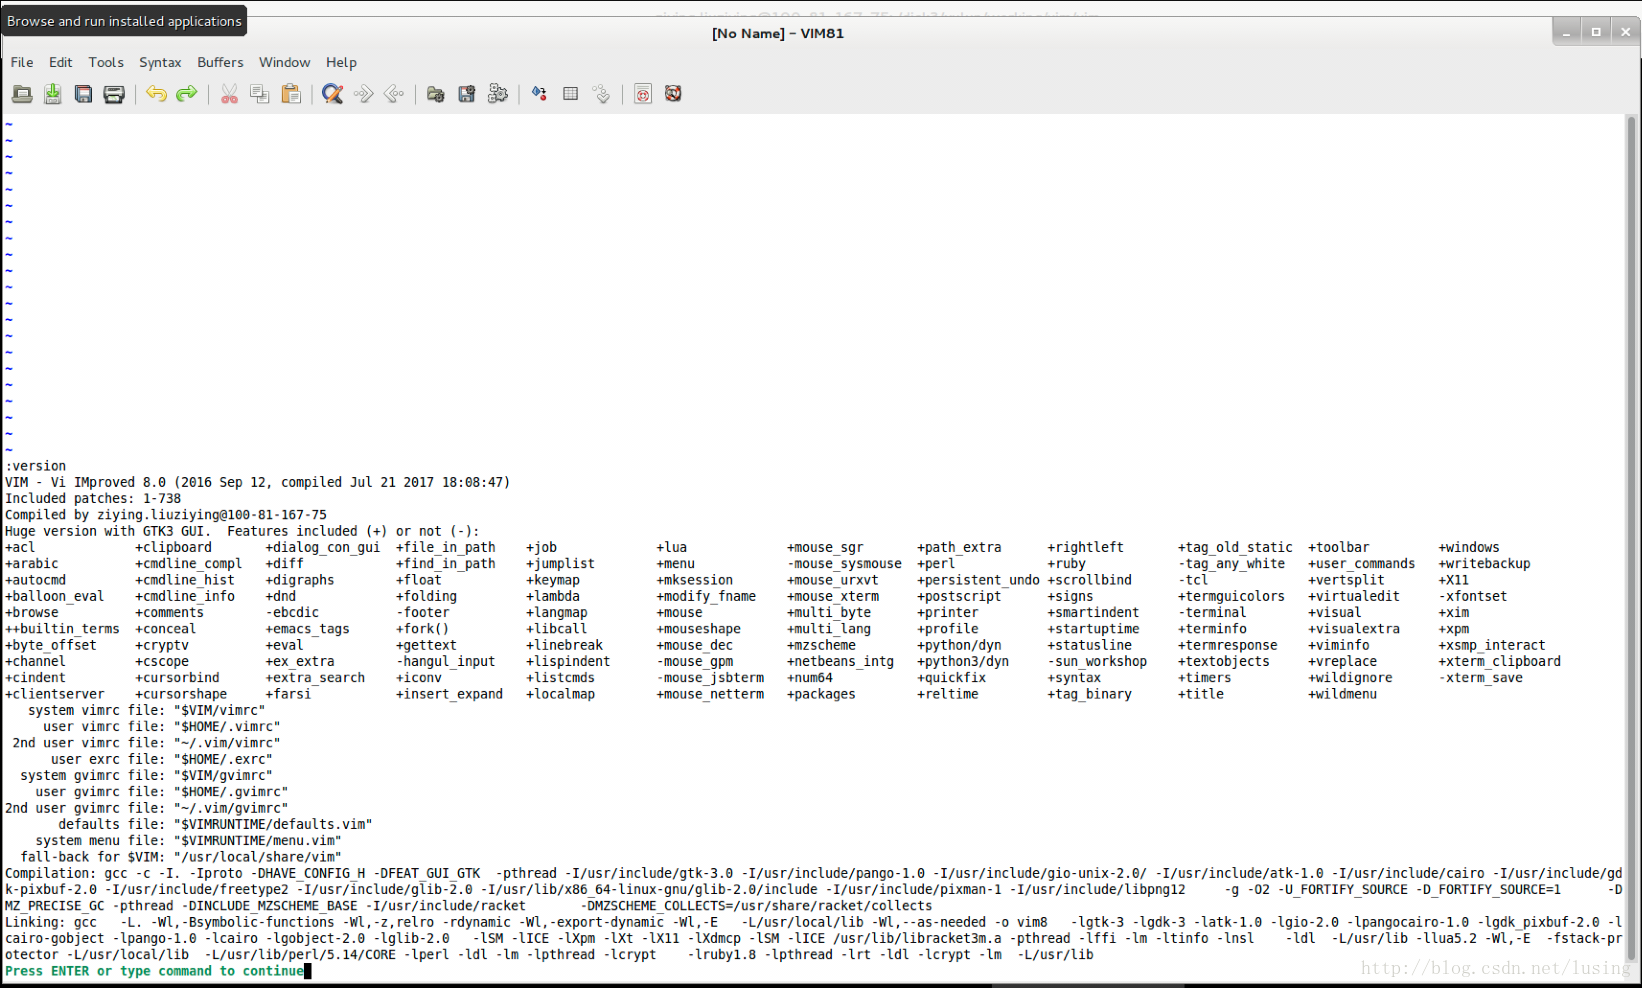The width and height of the screenshot is (1642, 988).
Task: Paste from clipboard with the Paste icon
Action: (x=291, y=94)
